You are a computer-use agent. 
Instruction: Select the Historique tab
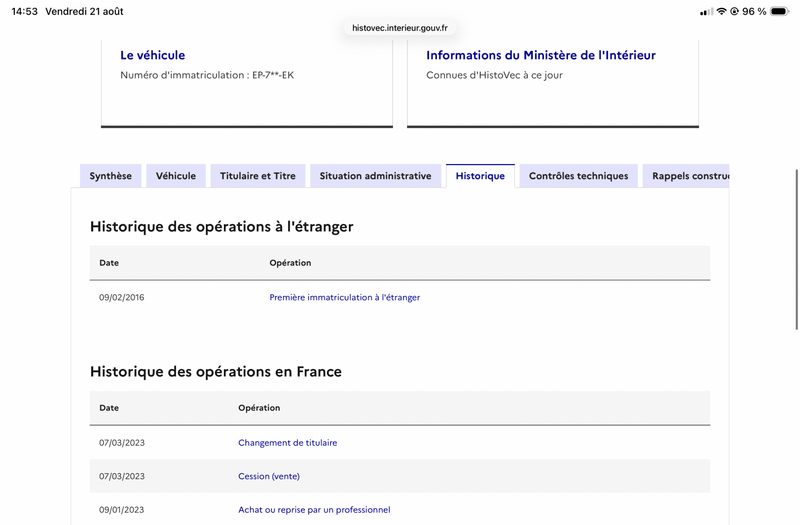480,176
